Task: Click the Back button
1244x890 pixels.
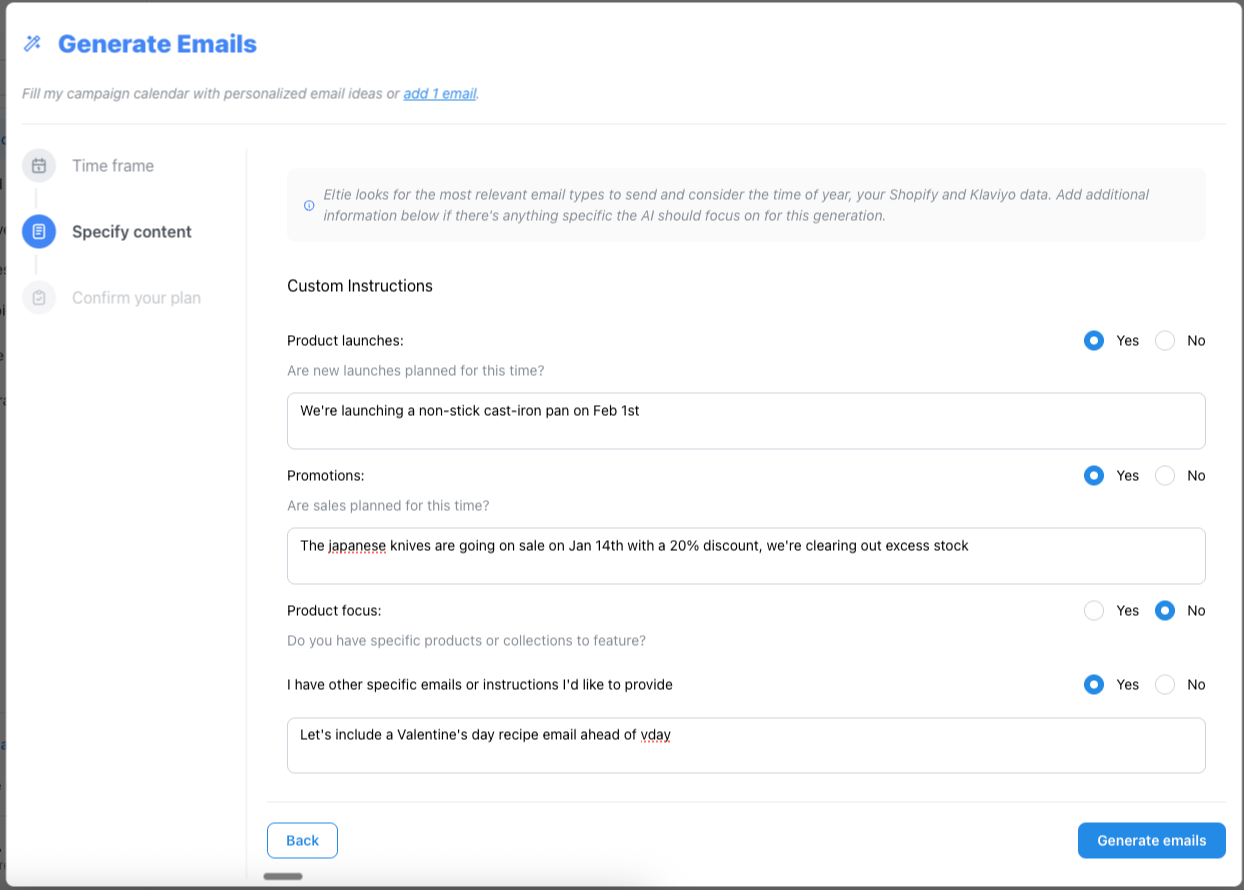Action: [302, 841]
